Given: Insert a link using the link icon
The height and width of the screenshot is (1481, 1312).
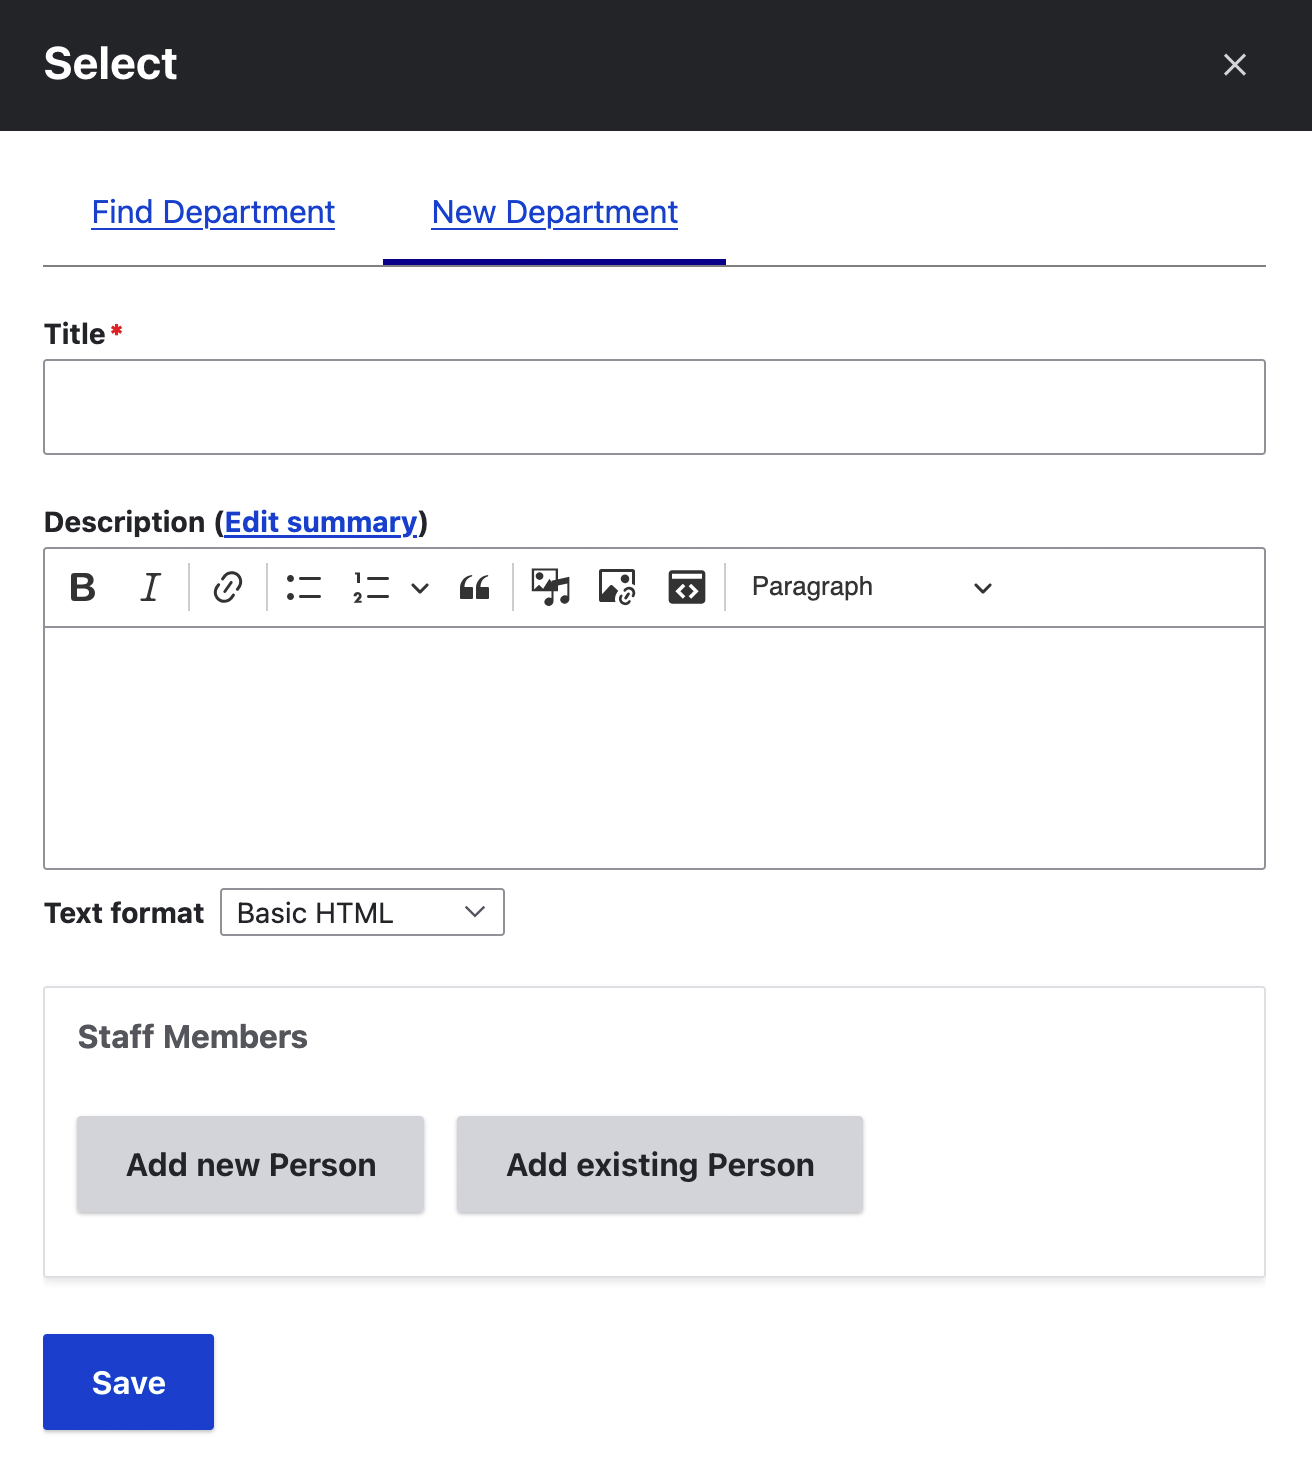Looking at the screenshot, I should 228,587.
